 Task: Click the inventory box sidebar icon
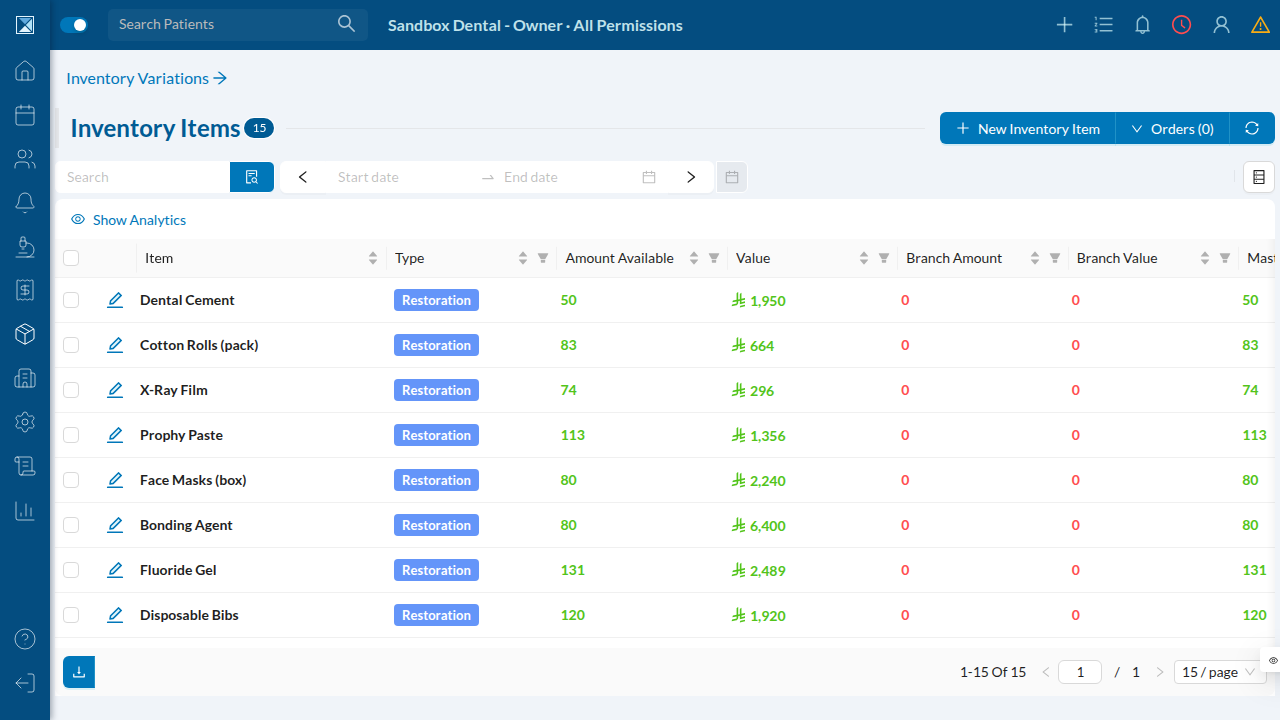tap(25, 334)
